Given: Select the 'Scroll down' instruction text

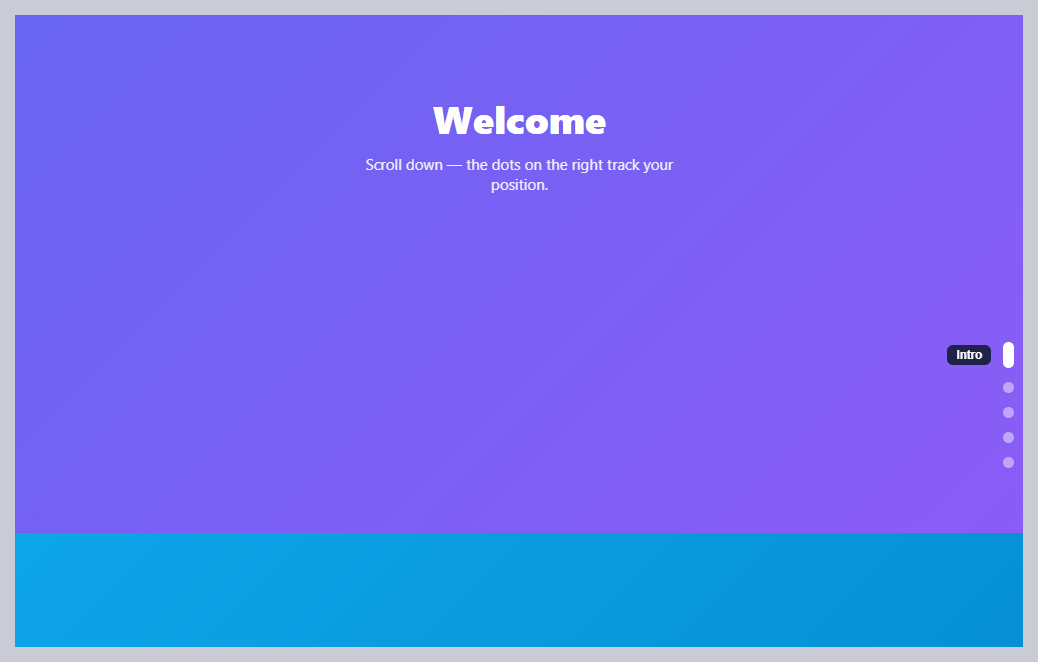Looking at the screenshot, I should point(519,175).
